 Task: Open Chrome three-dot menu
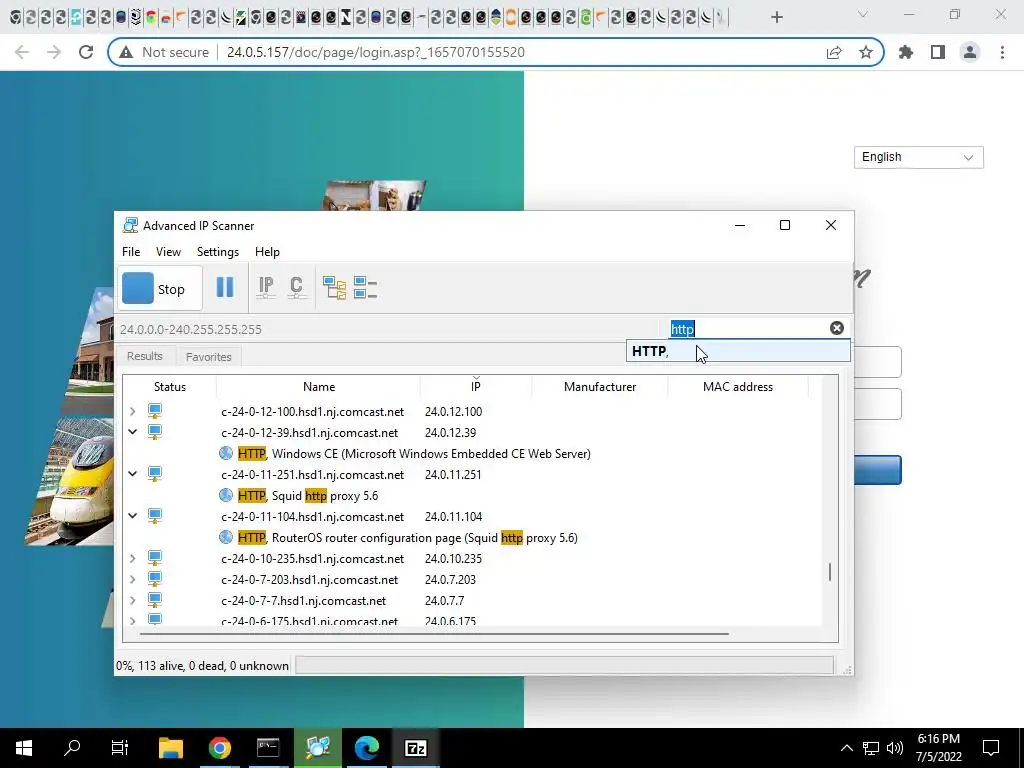pyautogui.click(x=1002, y=52)
